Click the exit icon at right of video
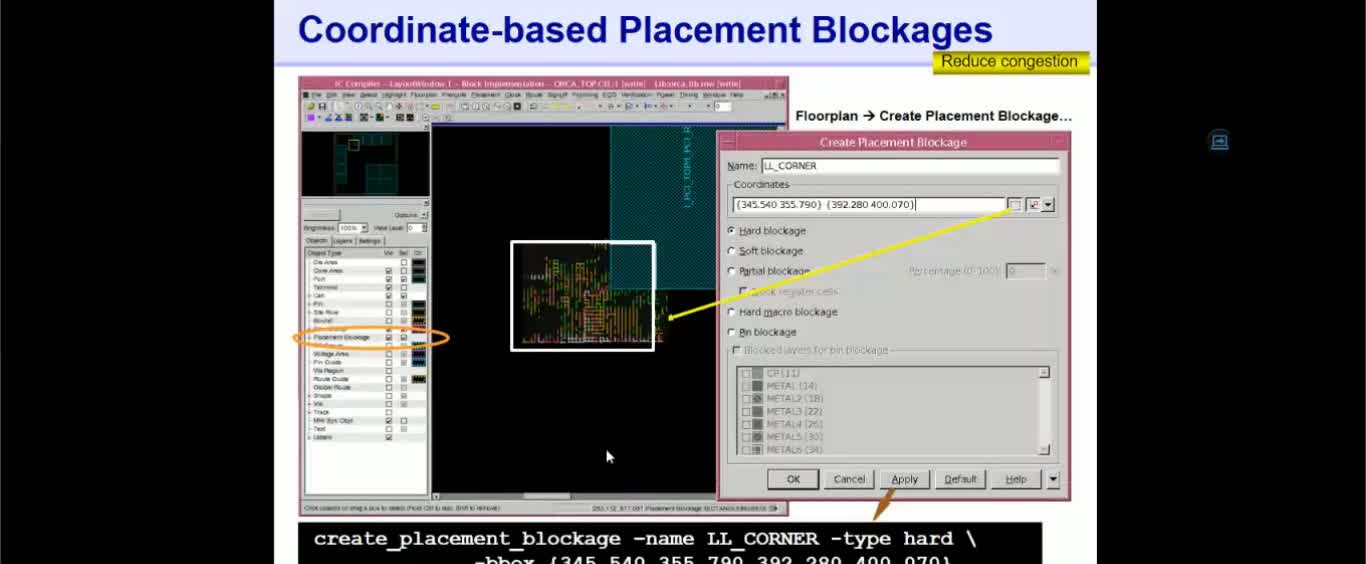1366x564 pixels. (x=1219, y=141)
